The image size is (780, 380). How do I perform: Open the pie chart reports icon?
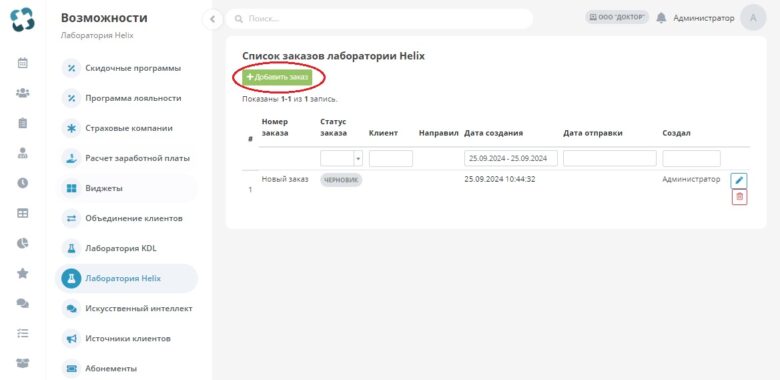(22, 243)
